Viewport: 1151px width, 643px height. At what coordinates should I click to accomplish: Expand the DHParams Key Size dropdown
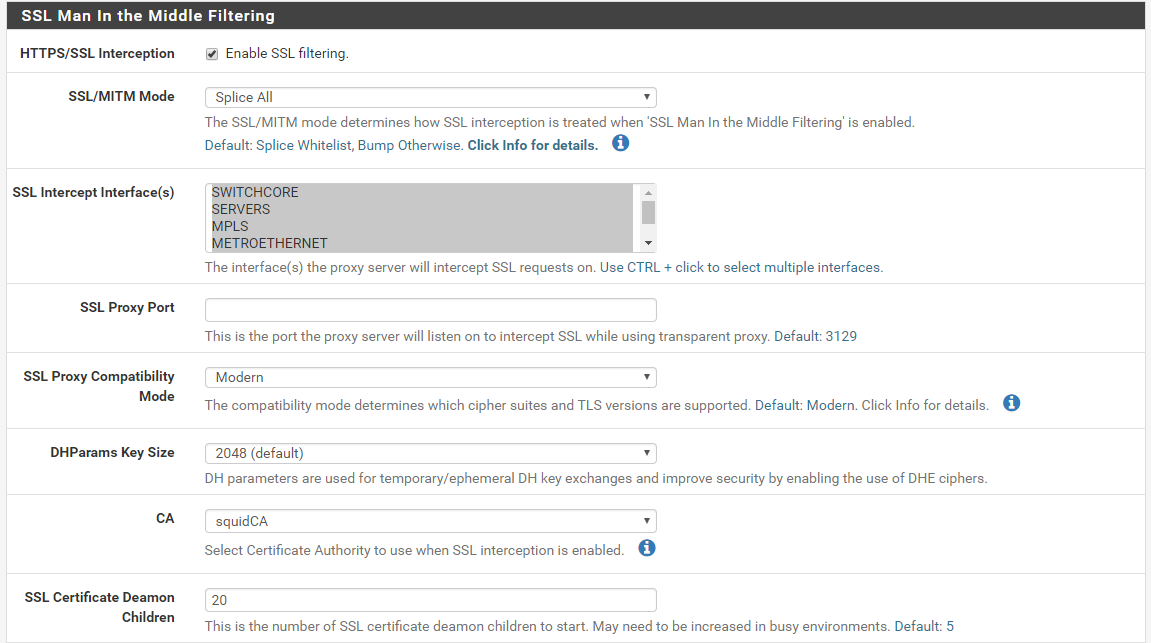pos(430,453)
